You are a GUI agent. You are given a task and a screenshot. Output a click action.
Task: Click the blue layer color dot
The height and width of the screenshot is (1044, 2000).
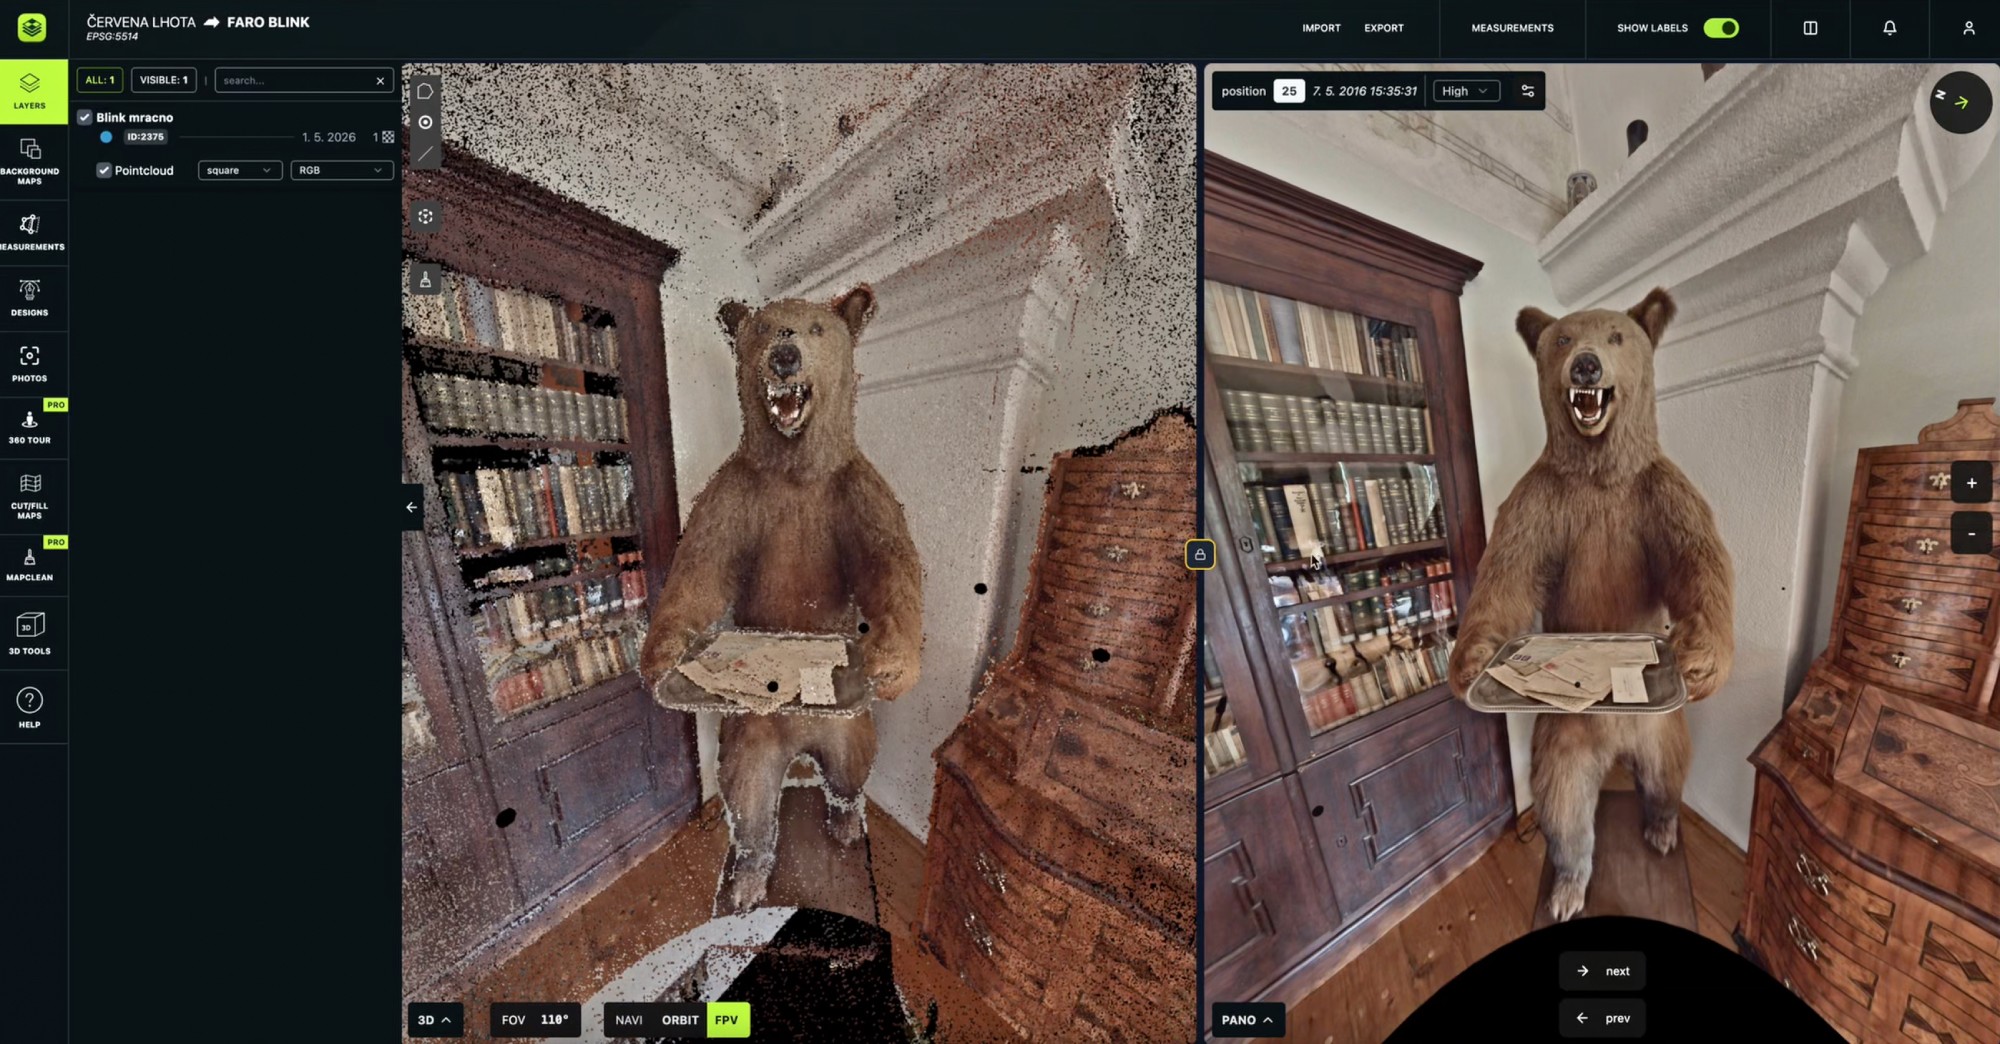click(x=106, y=137)
